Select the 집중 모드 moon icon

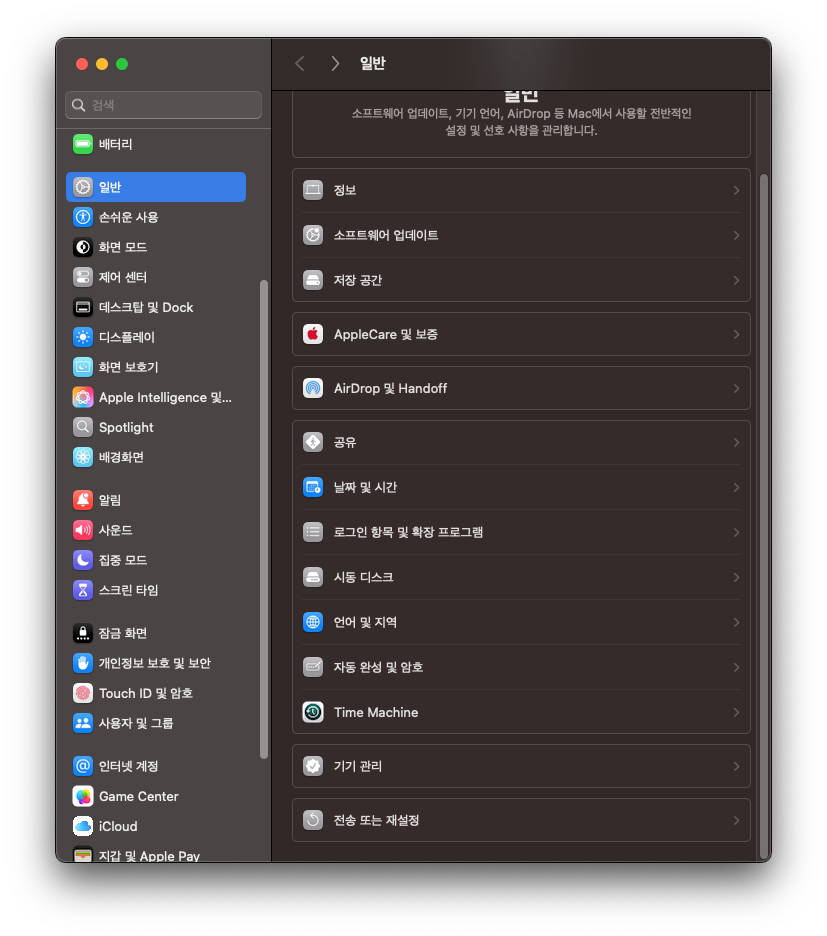(x=83, y=559)
